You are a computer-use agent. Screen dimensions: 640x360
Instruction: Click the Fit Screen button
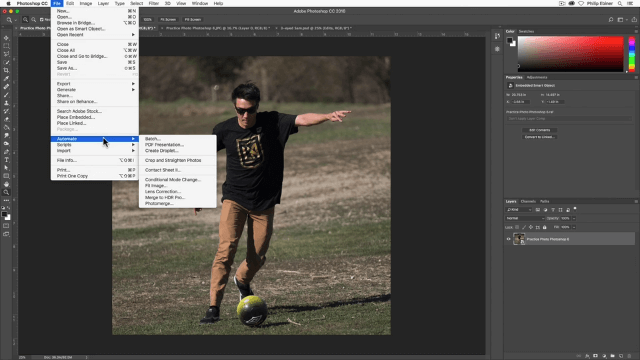pos(168,20)
